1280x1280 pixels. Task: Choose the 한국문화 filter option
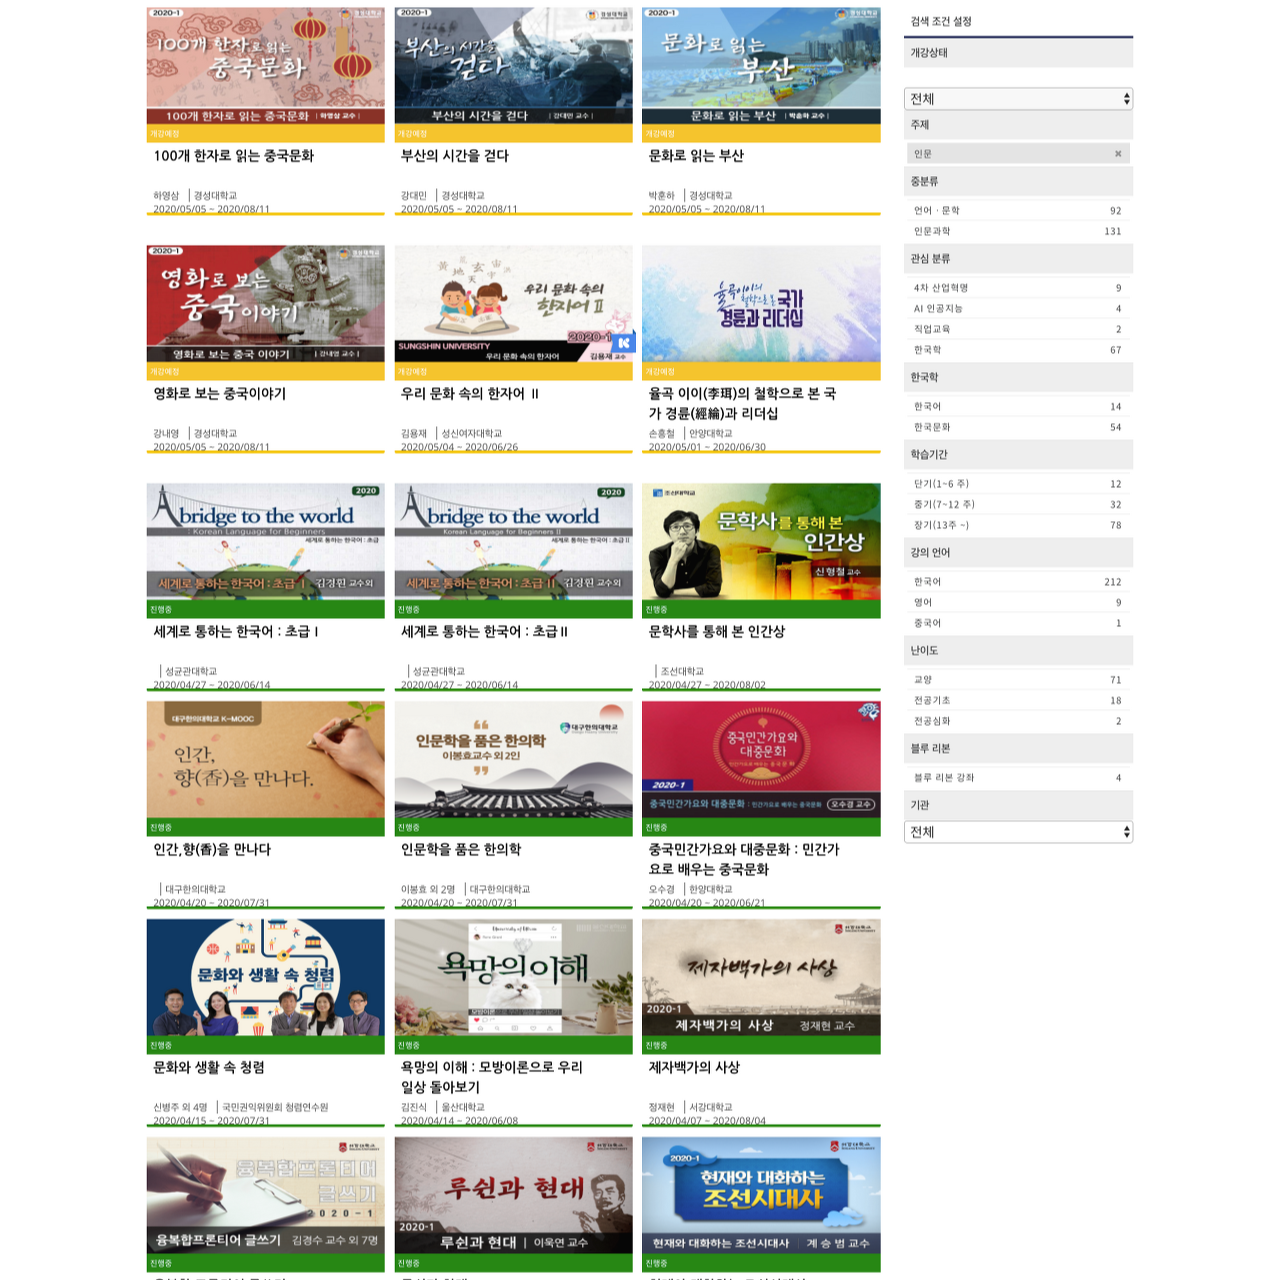(1018, 427)
